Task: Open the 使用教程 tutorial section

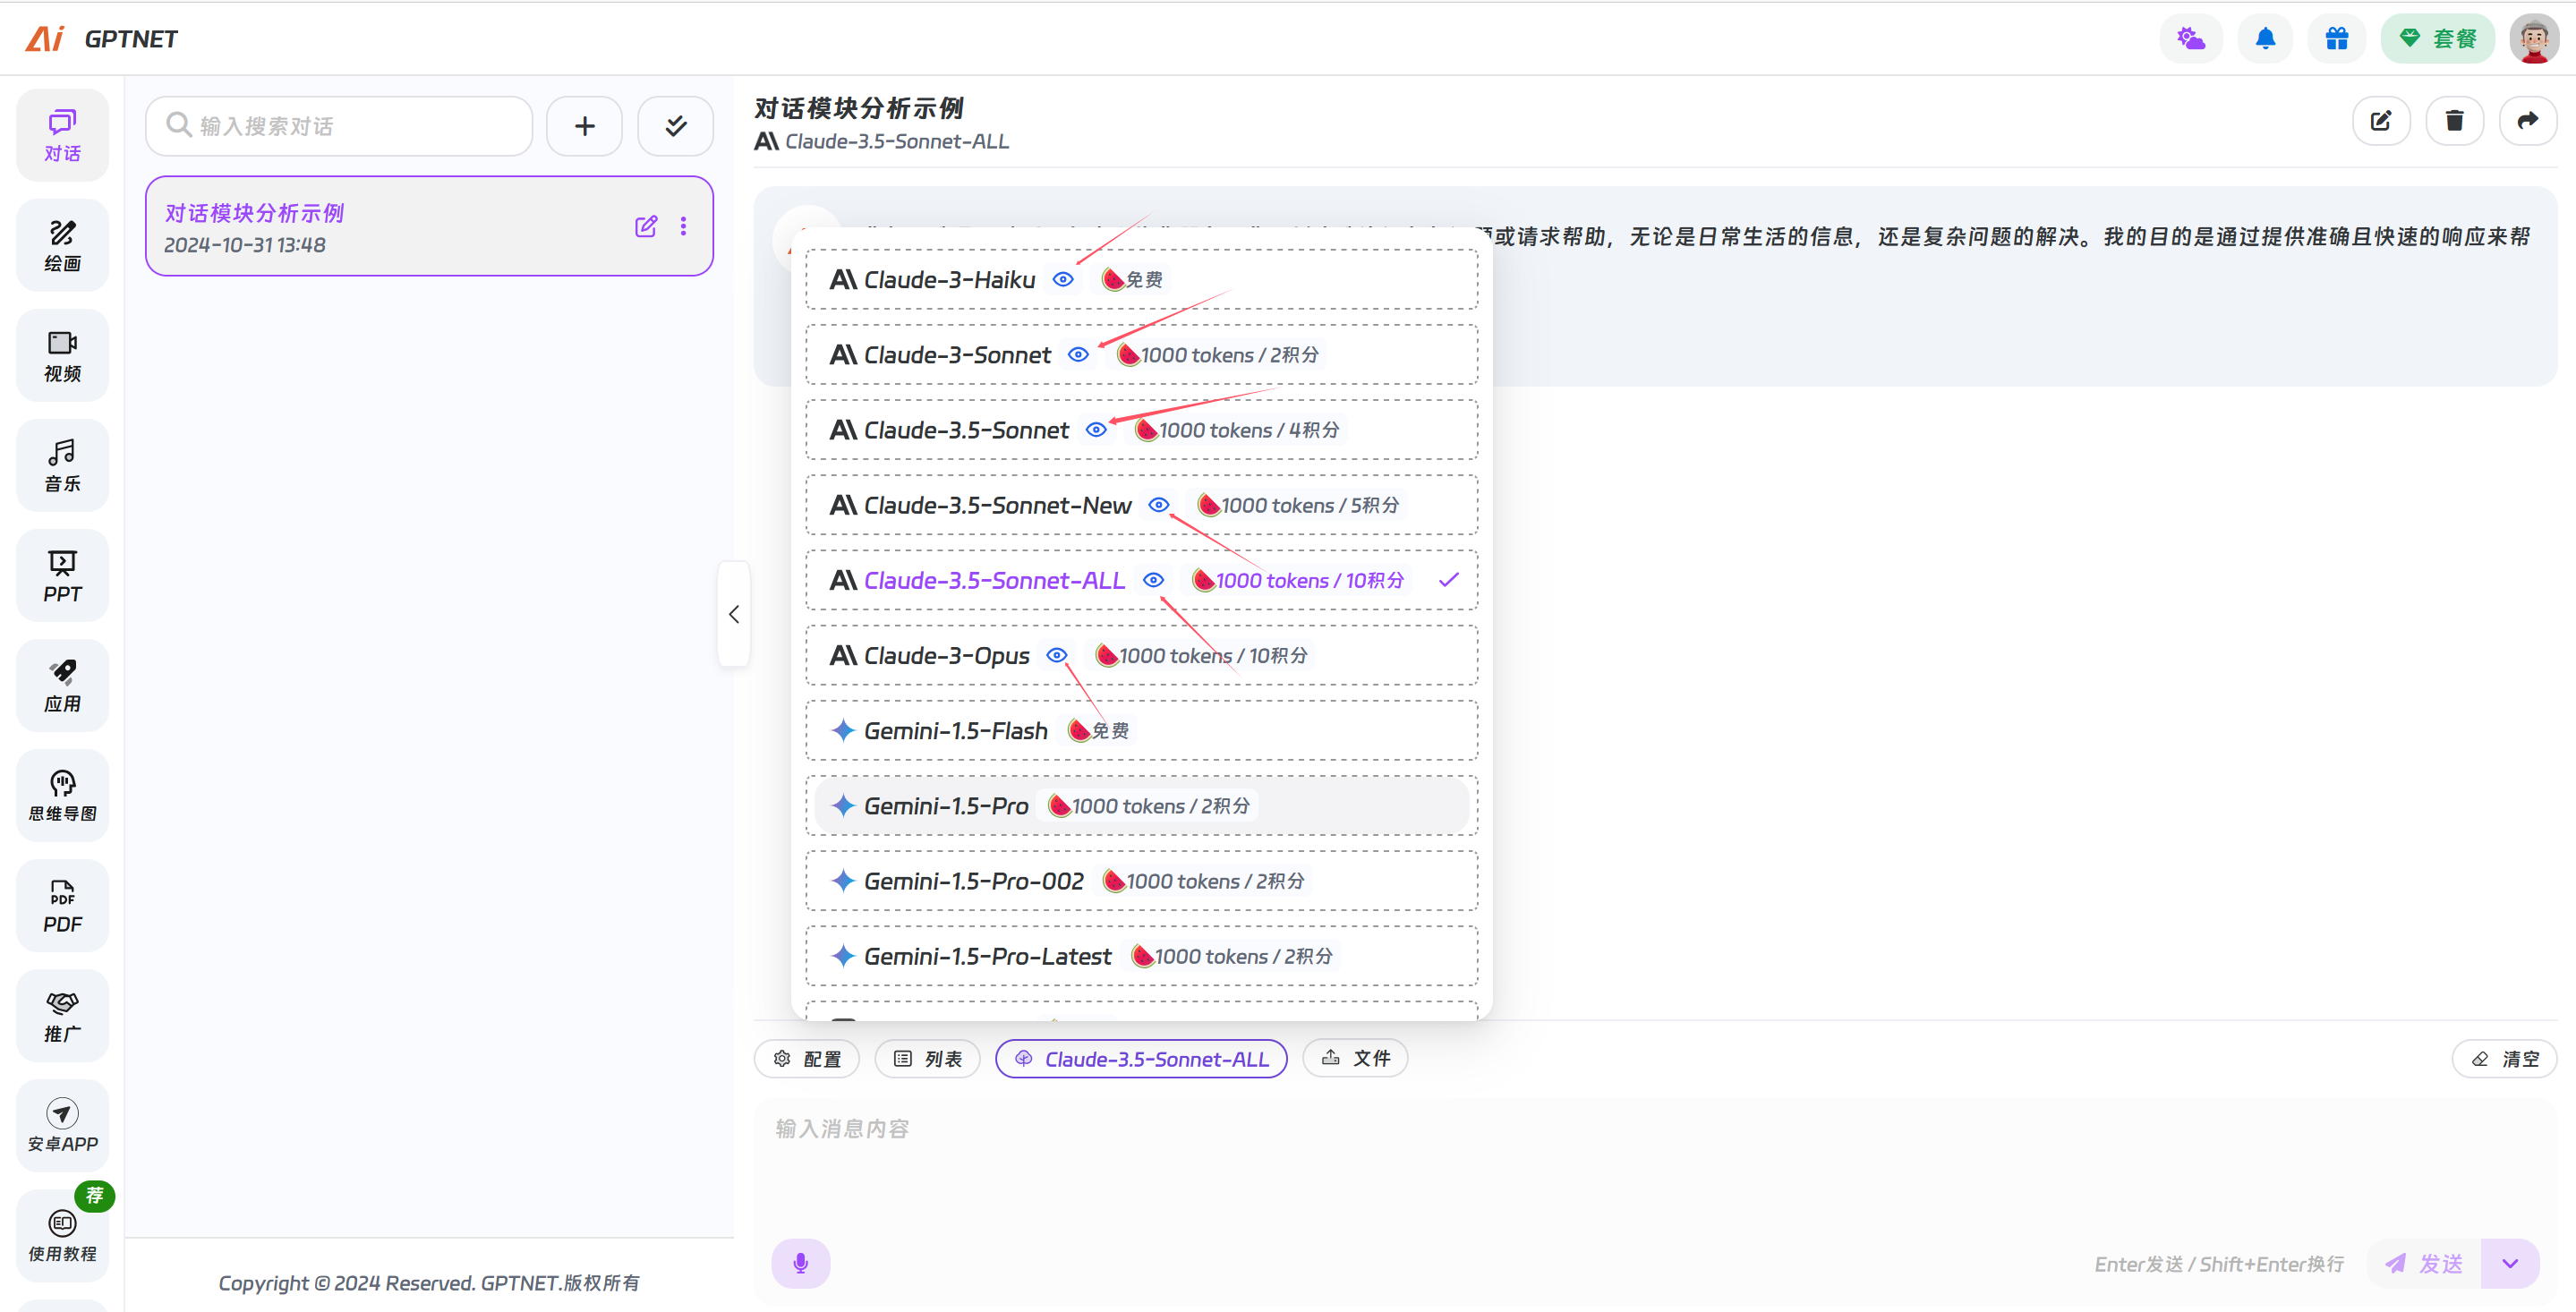Action: pos(62,1235)
